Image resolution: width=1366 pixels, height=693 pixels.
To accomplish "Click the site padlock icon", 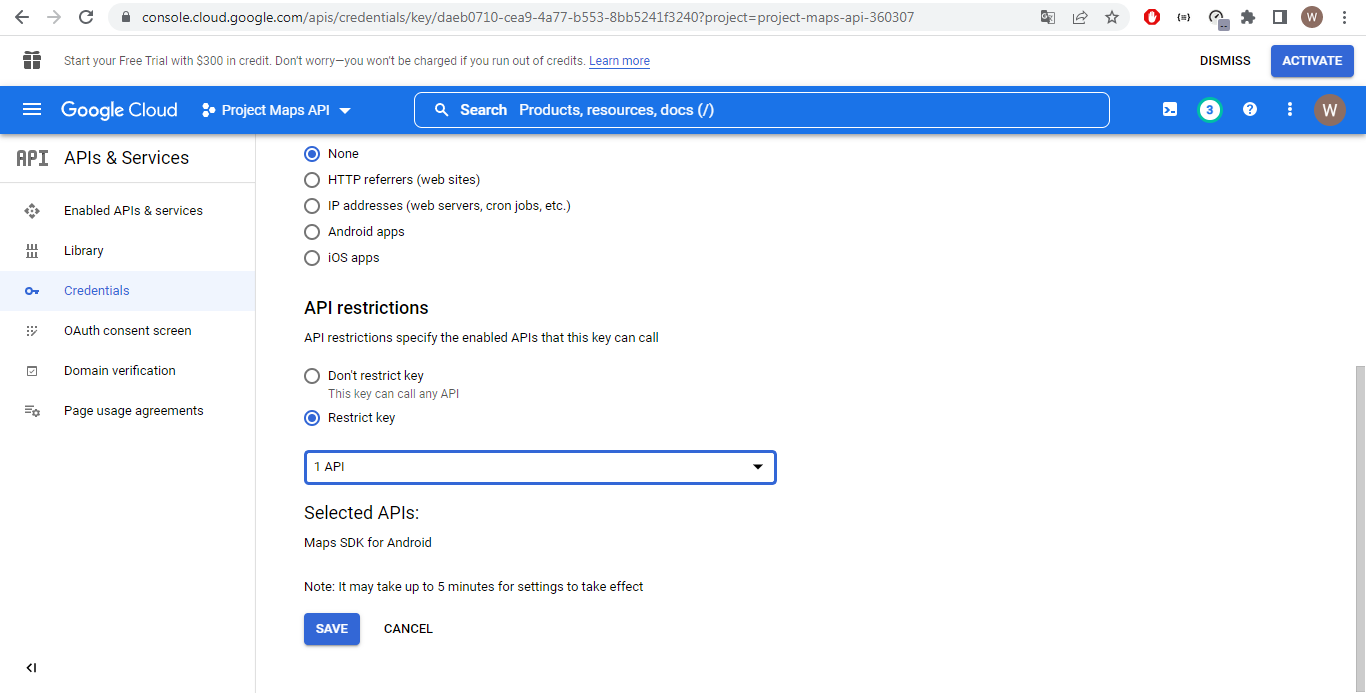I will pos(125,17).
